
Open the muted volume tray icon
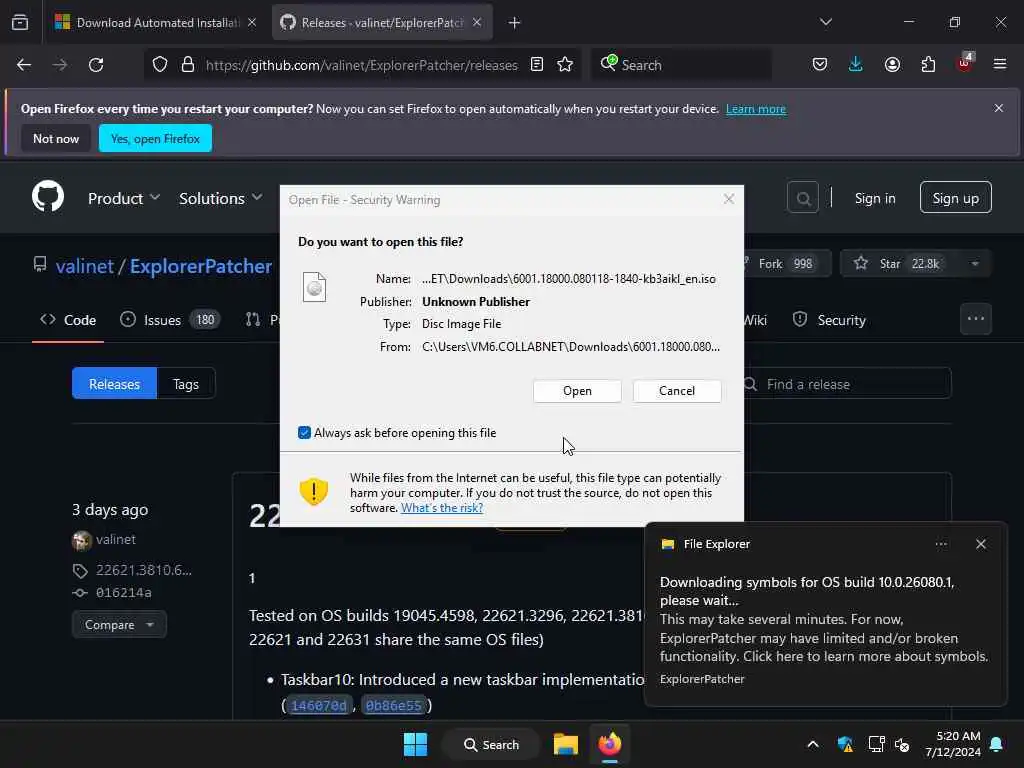(903, 744)
